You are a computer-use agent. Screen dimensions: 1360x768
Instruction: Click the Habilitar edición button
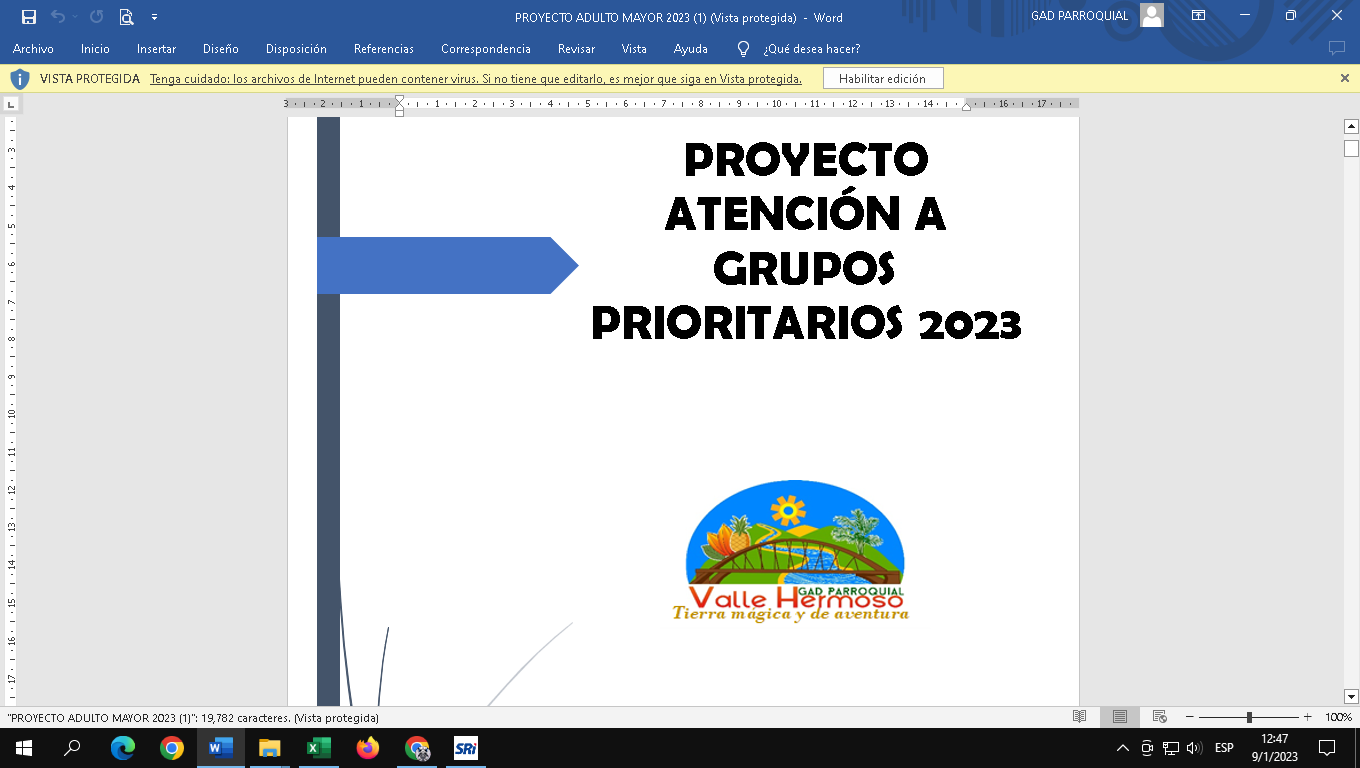[x=882, y=79]
